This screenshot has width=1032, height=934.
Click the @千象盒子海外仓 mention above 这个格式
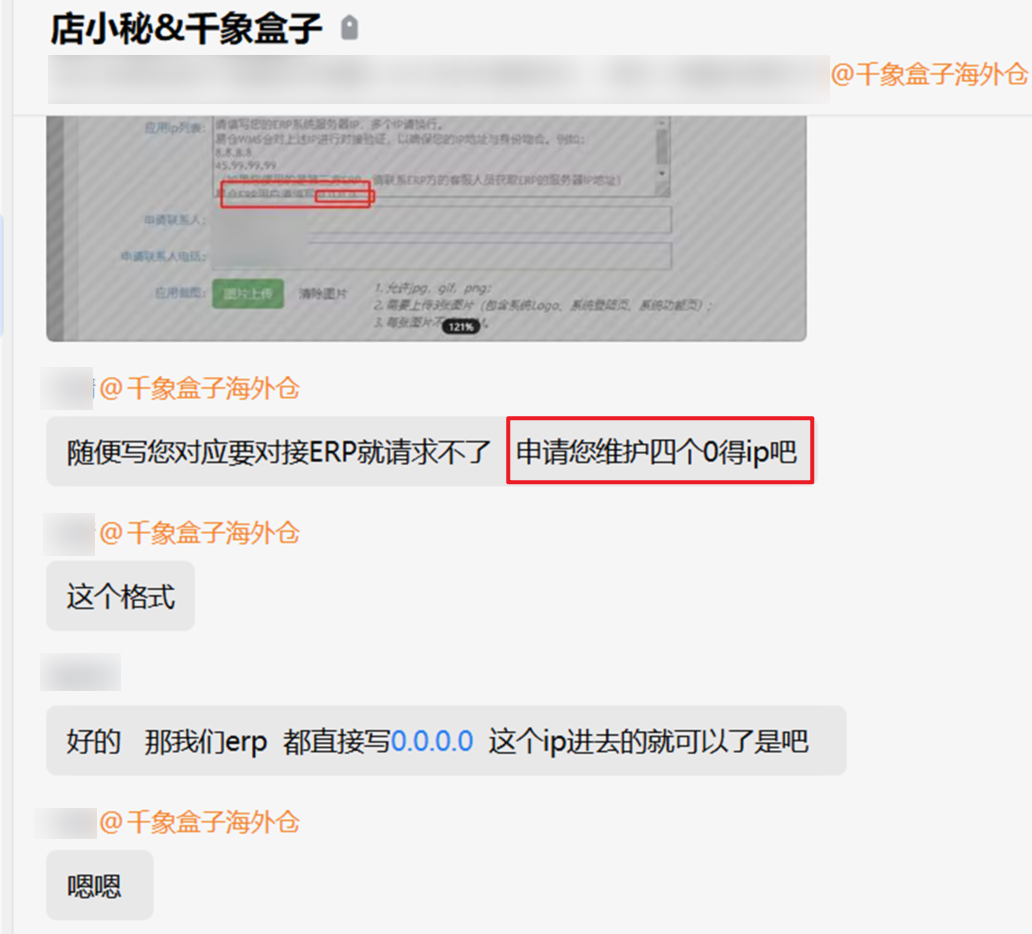coord(199,533)
